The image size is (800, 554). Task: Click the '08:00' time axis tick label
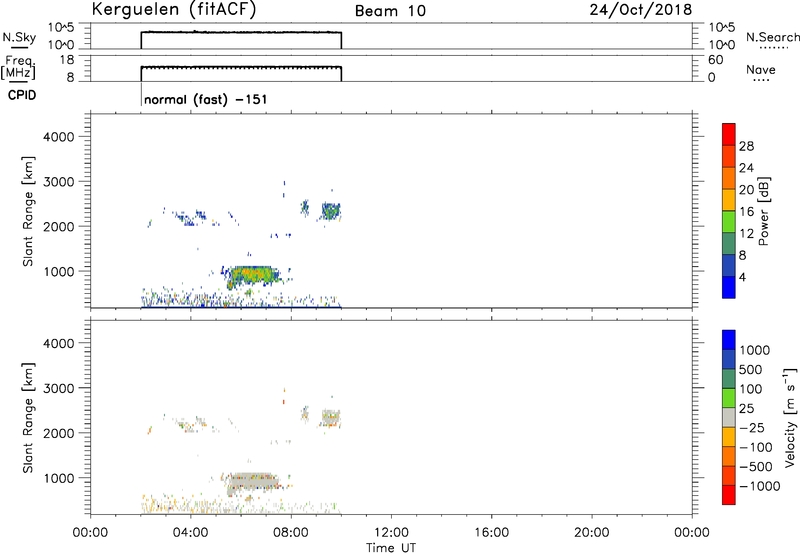click(x=291, y=533)
